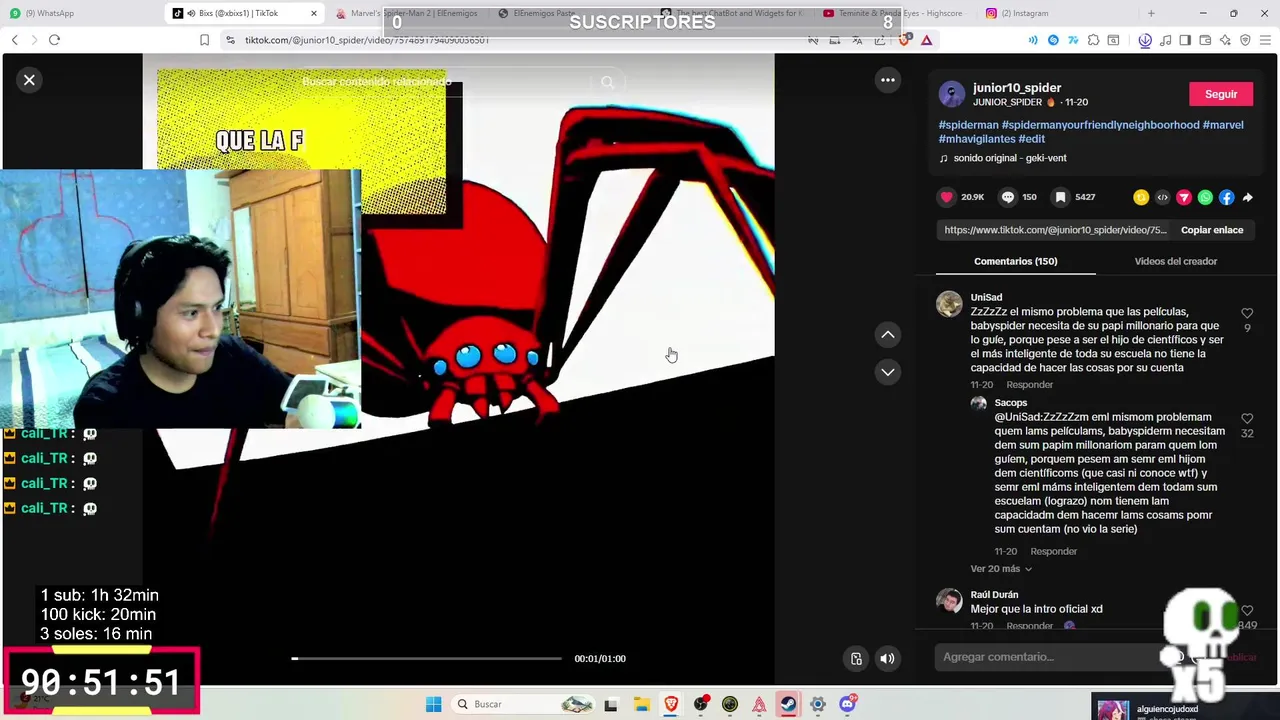Open junior10_spider profile avatar
The height and width of the screenshot is (720, 1280).
(952, 94)
